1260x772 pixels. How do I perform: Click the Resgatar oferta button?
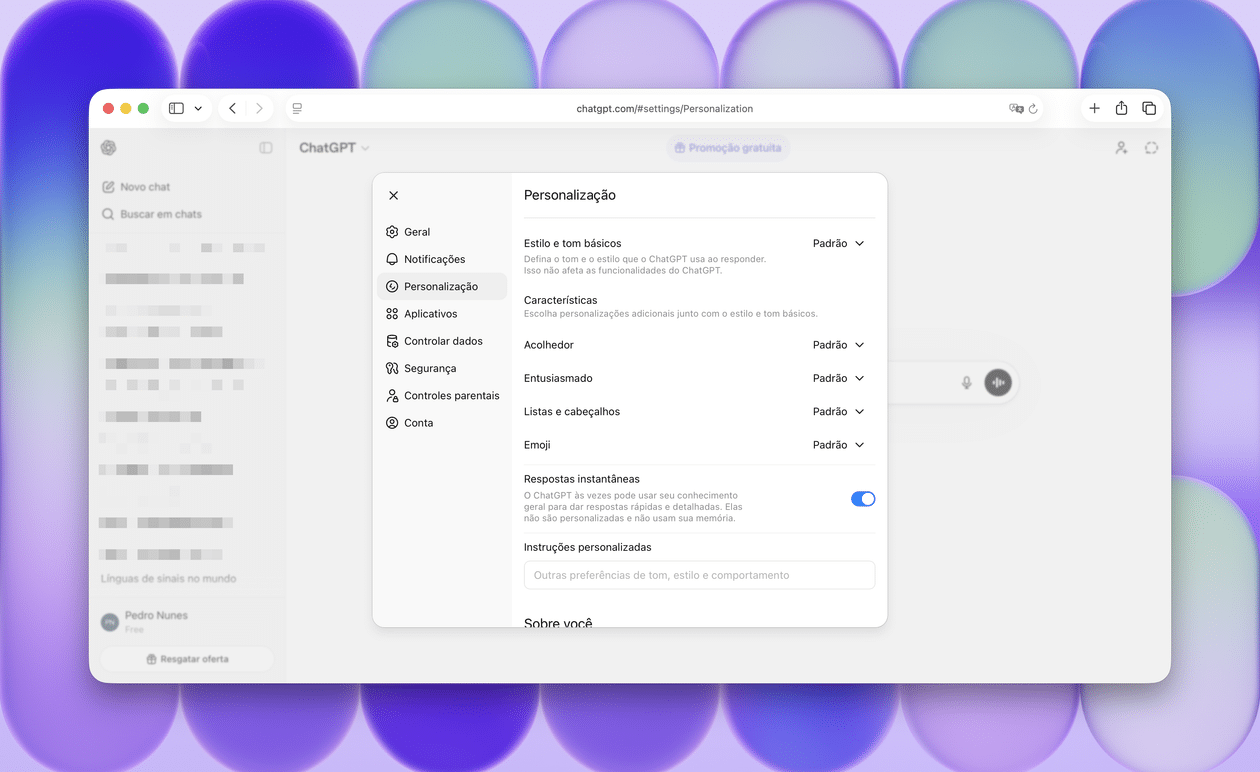coord(187,659)
